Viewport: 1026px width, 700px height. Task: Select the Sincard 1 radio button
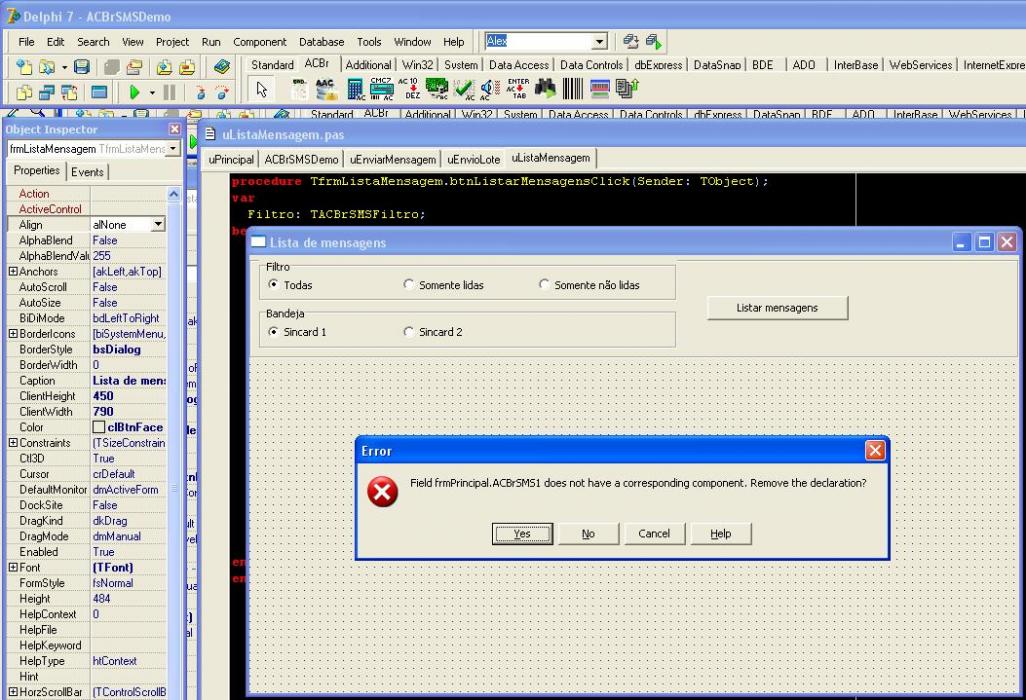[274, 332]
